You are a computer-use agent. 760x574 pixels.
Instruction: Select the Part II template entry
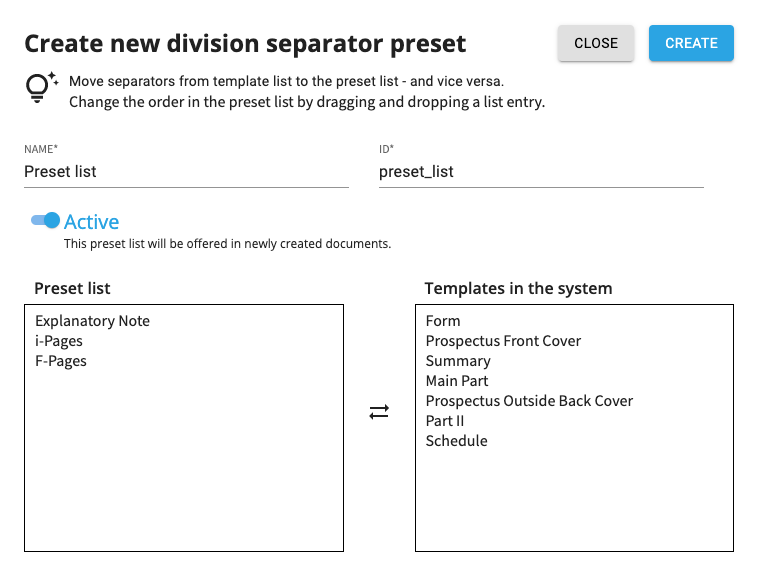point(444,421)
